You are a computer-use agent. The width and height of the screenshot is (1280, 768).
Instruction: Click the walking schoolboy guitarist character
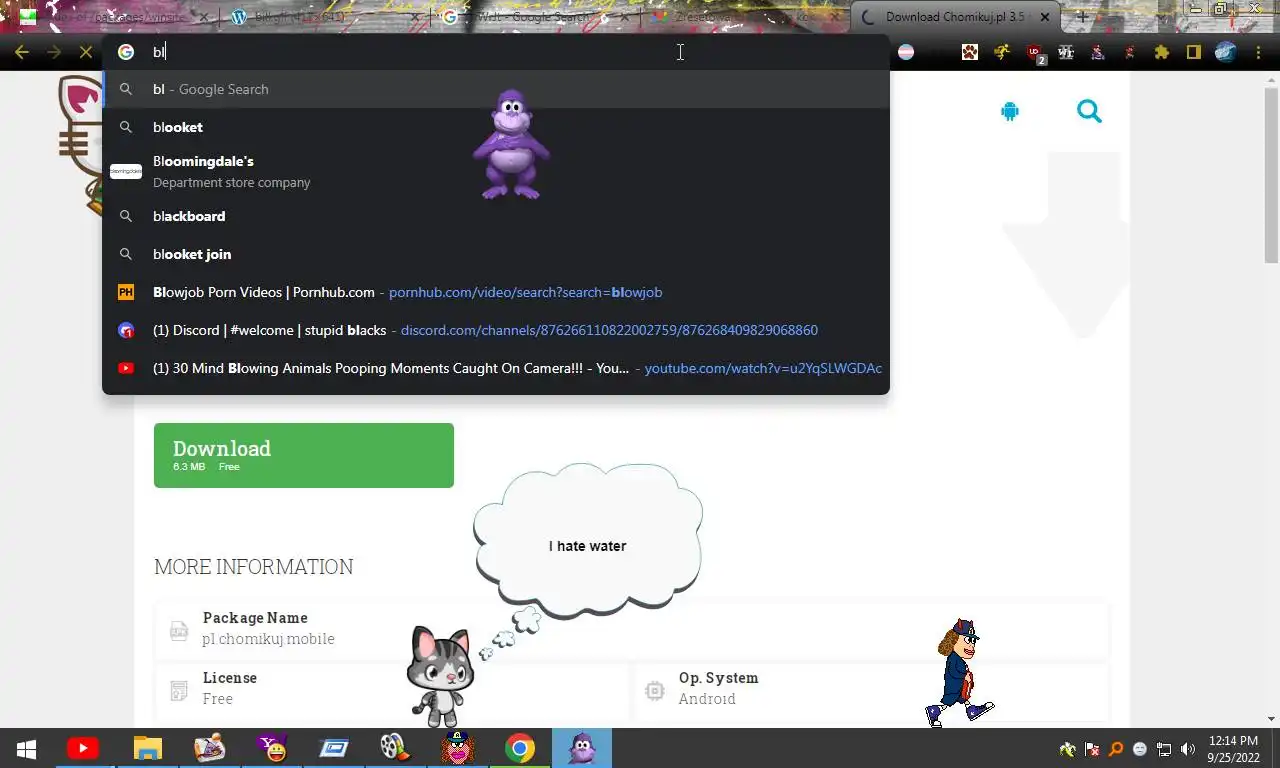click(x=959, y=672)
